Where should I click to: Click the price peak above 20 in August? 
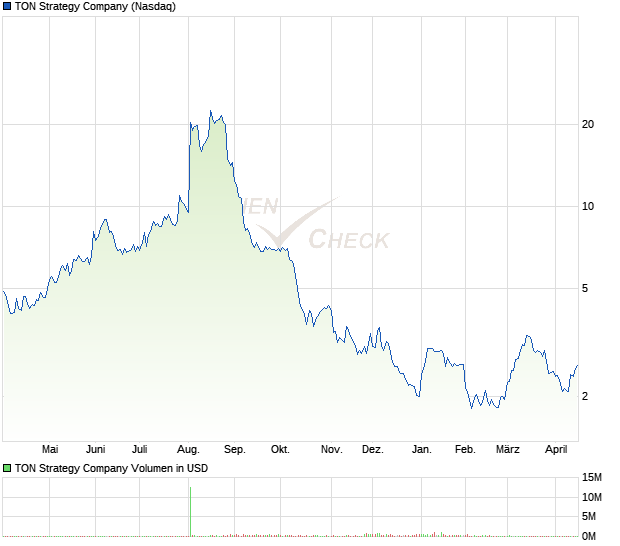click(210, 111)
